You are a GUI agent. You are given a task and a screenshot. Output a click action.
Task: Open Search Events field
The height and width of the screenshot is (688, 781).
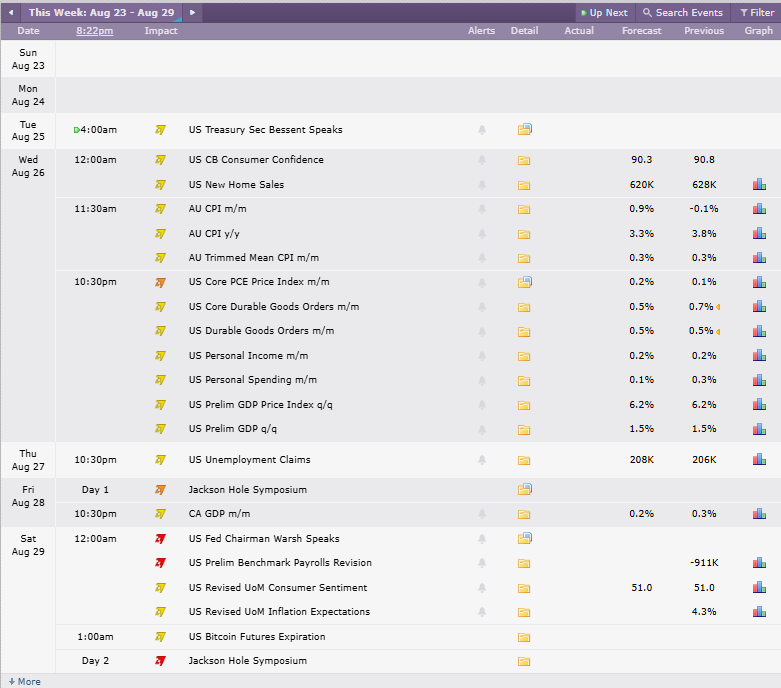point(683,12)
